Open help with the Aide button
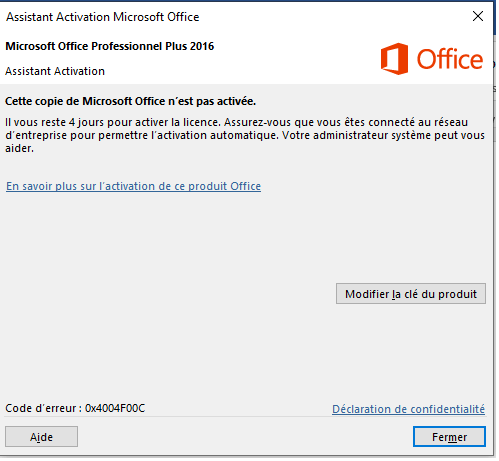The width and height of the screenshot is (499, 461). tap(41, 437)
